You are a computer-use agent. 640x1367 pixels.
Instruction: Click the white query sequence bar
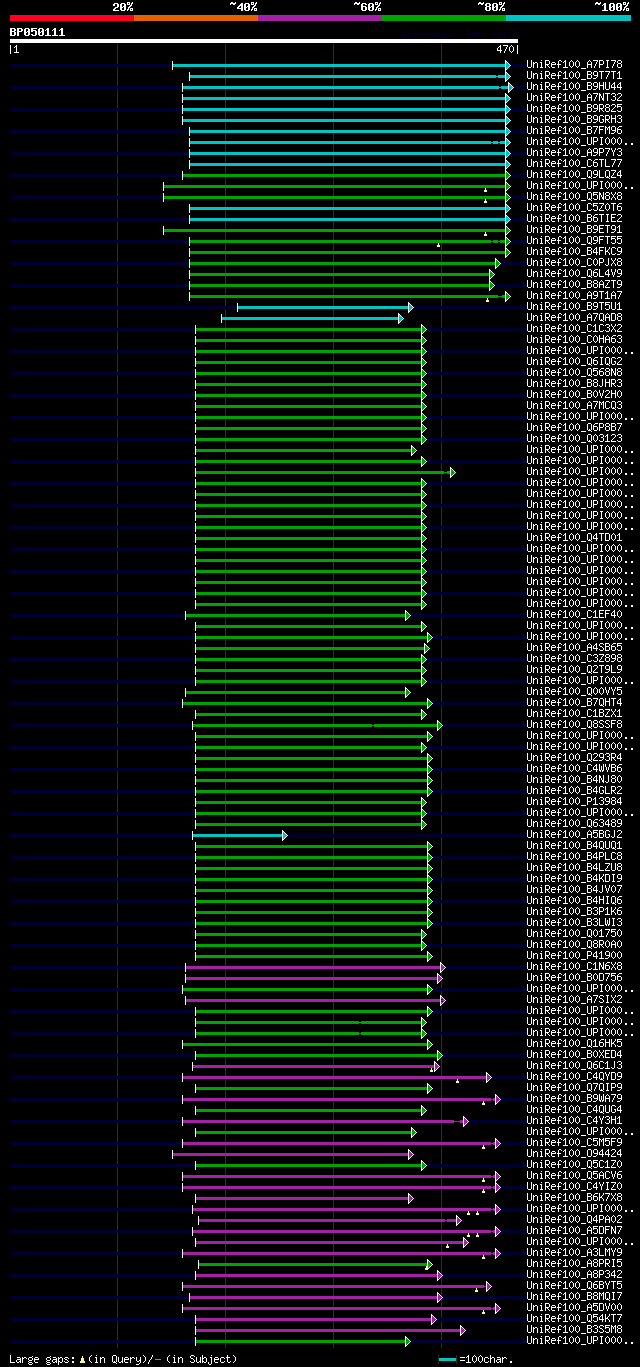click(263, 41)
